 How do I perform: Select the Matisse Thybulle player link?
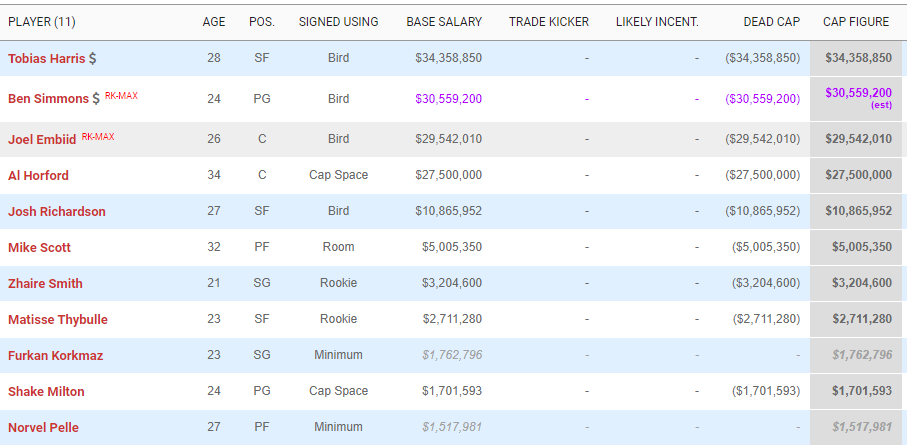(57, 320)
